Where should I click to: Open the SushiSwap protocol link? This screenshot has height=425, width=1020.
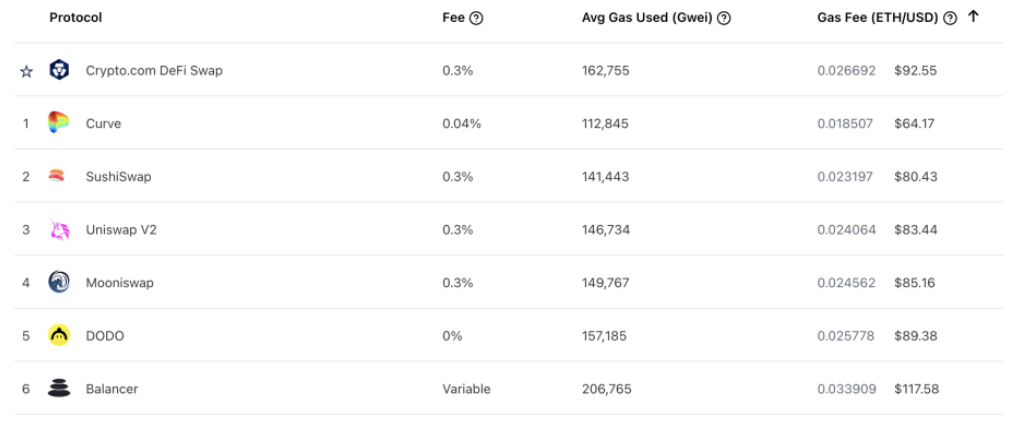point(118,177)
